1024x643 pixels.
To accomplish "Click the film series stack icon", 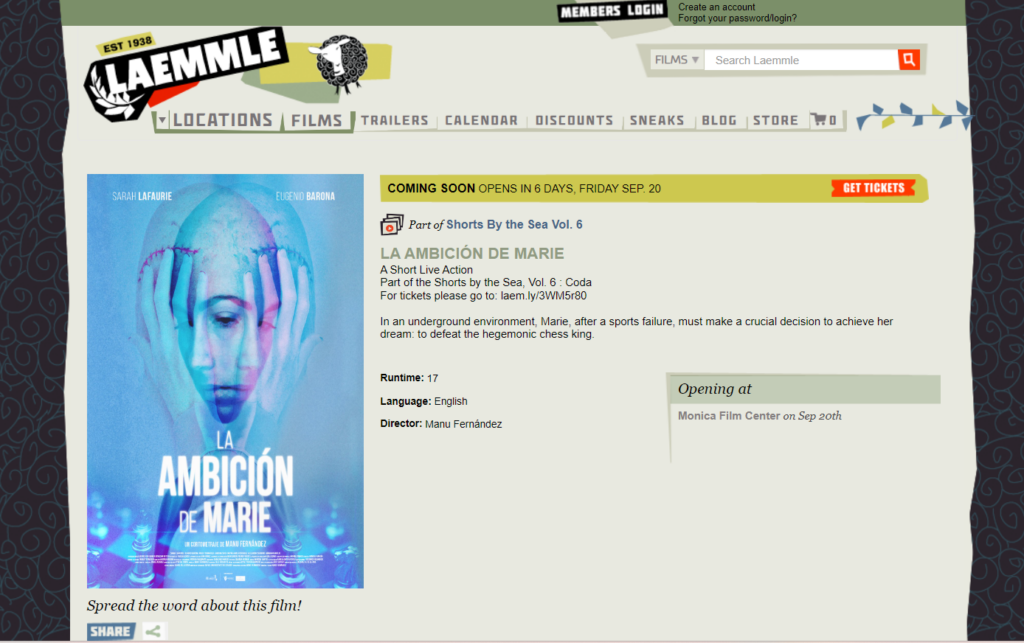I will click(392, 225).
